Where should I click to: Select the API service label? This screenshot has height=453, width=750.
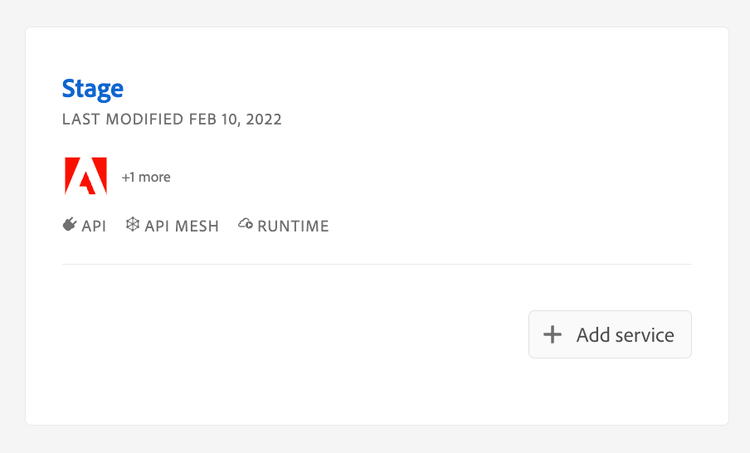point(94,226)
